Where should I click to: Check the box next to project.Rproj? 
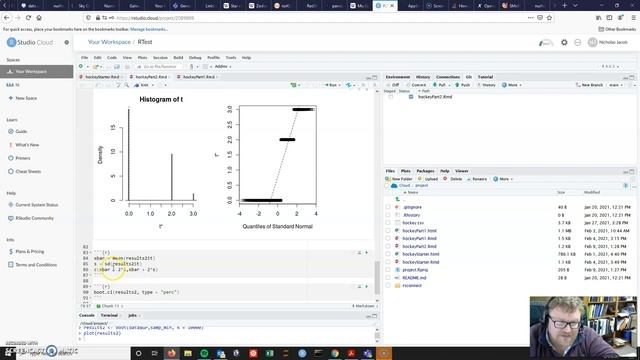coord(388,270)
